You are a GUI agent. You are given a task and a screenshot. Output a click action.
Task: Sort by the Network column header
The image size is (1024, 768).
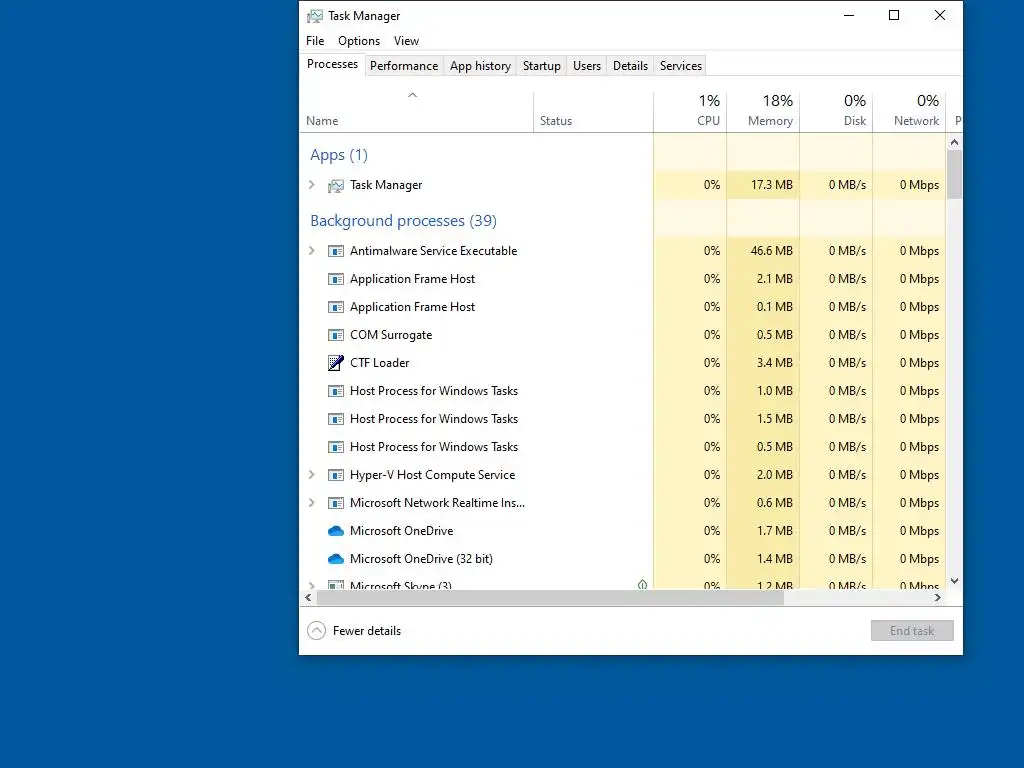[x=909, y=112]
